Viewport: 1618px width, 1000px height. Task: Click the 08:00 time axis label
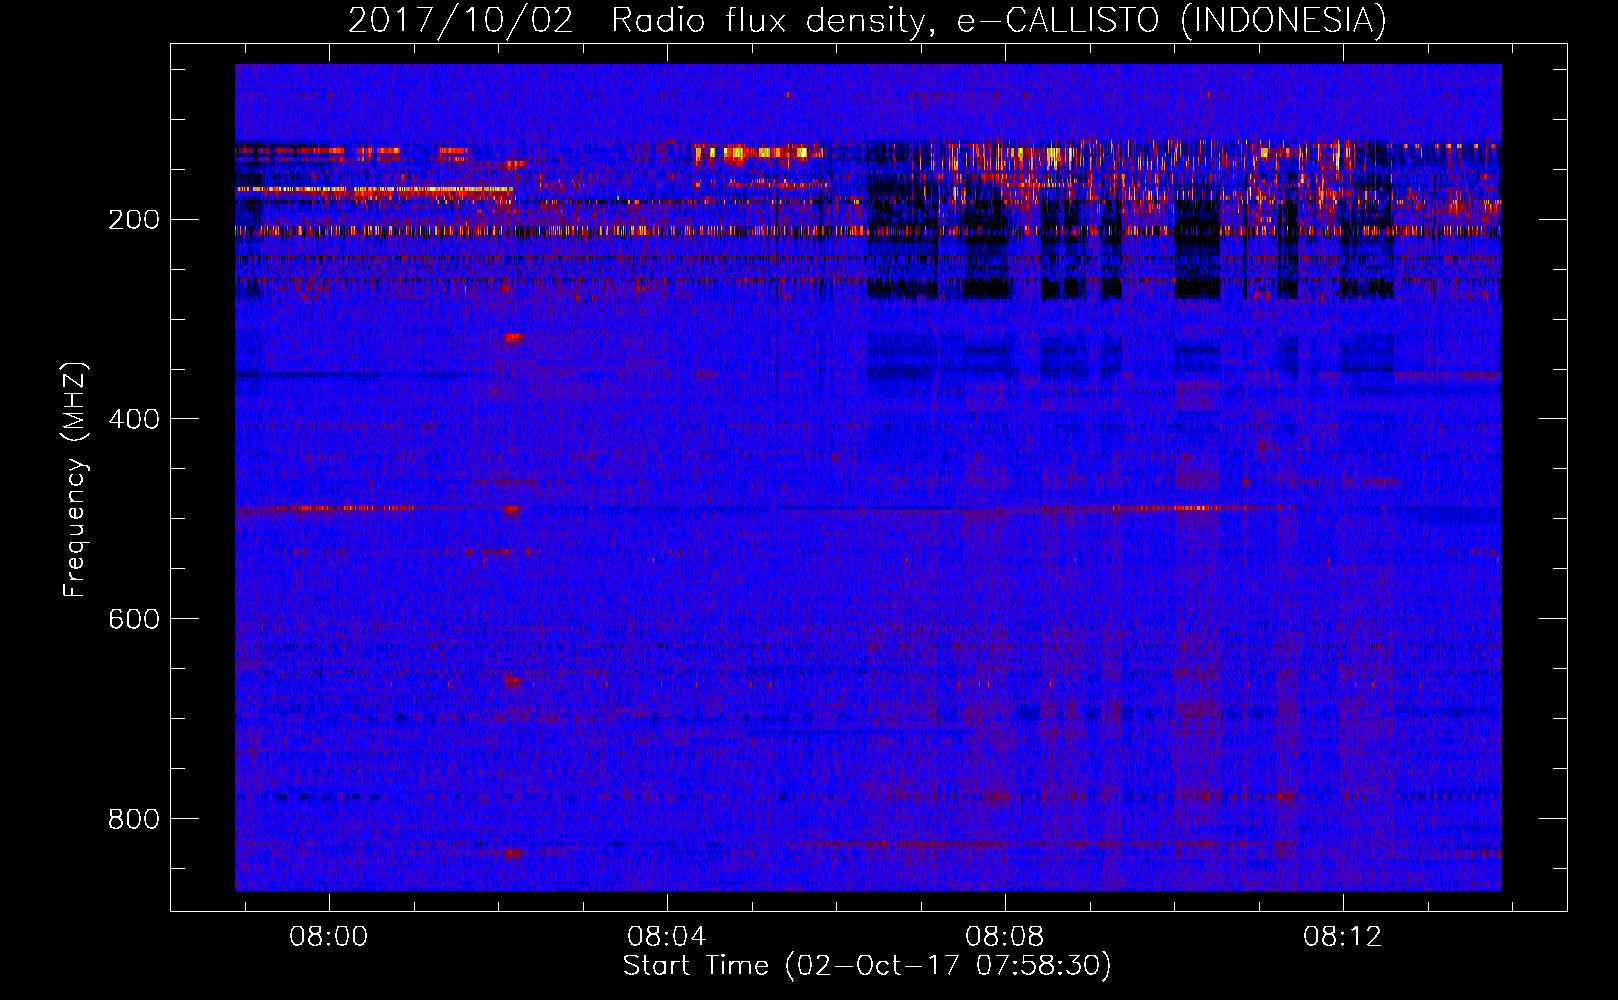[329, 937]
